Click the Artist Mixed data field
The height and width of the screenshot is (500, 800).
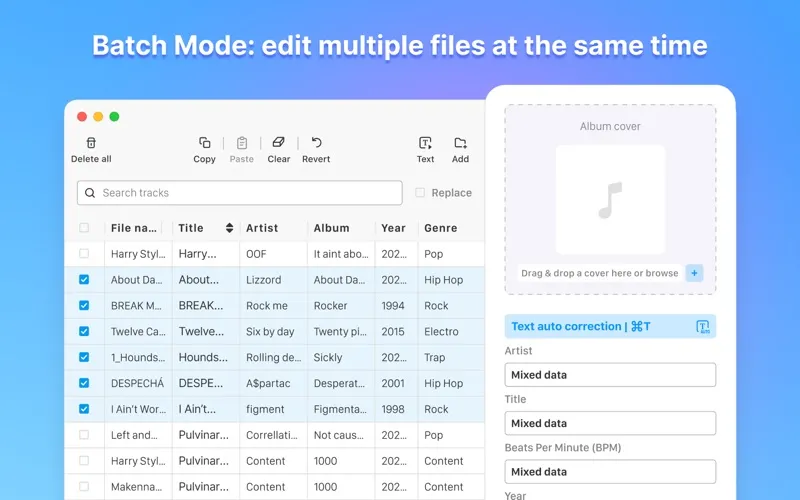pyautogui.click(x=610, y=375)
